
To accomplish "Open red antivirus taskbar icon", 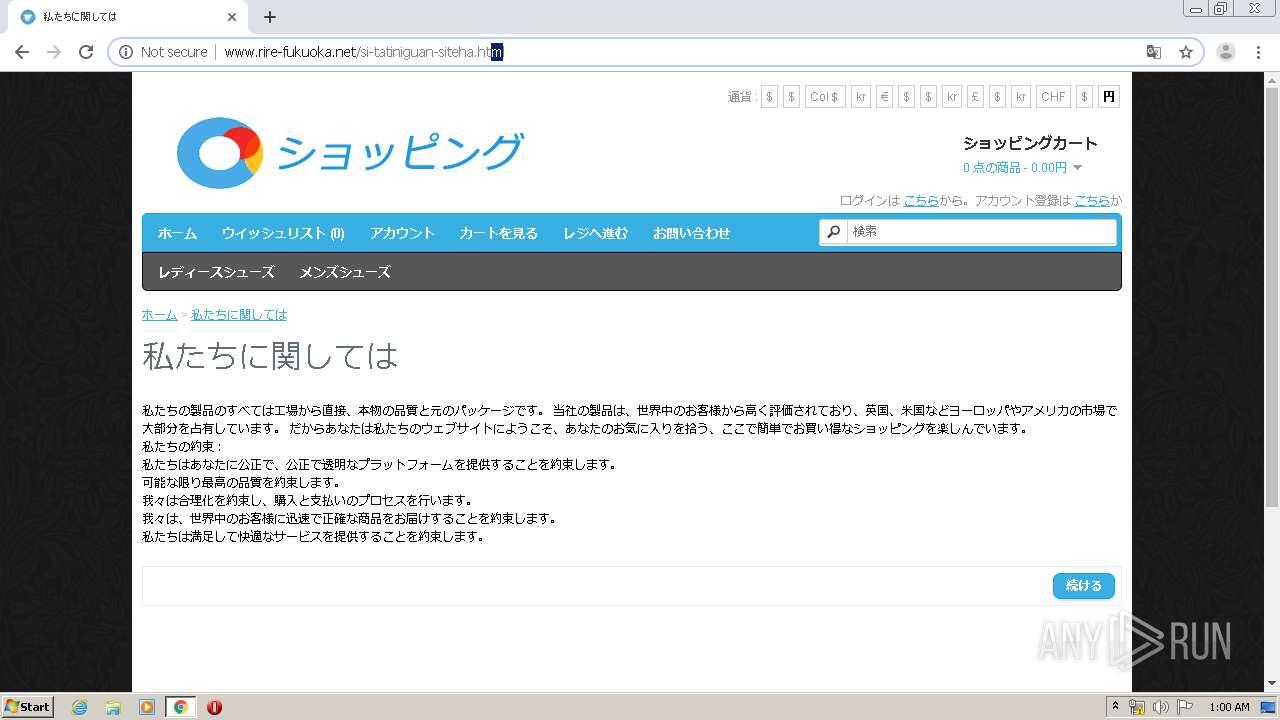I will coord(214,707).
